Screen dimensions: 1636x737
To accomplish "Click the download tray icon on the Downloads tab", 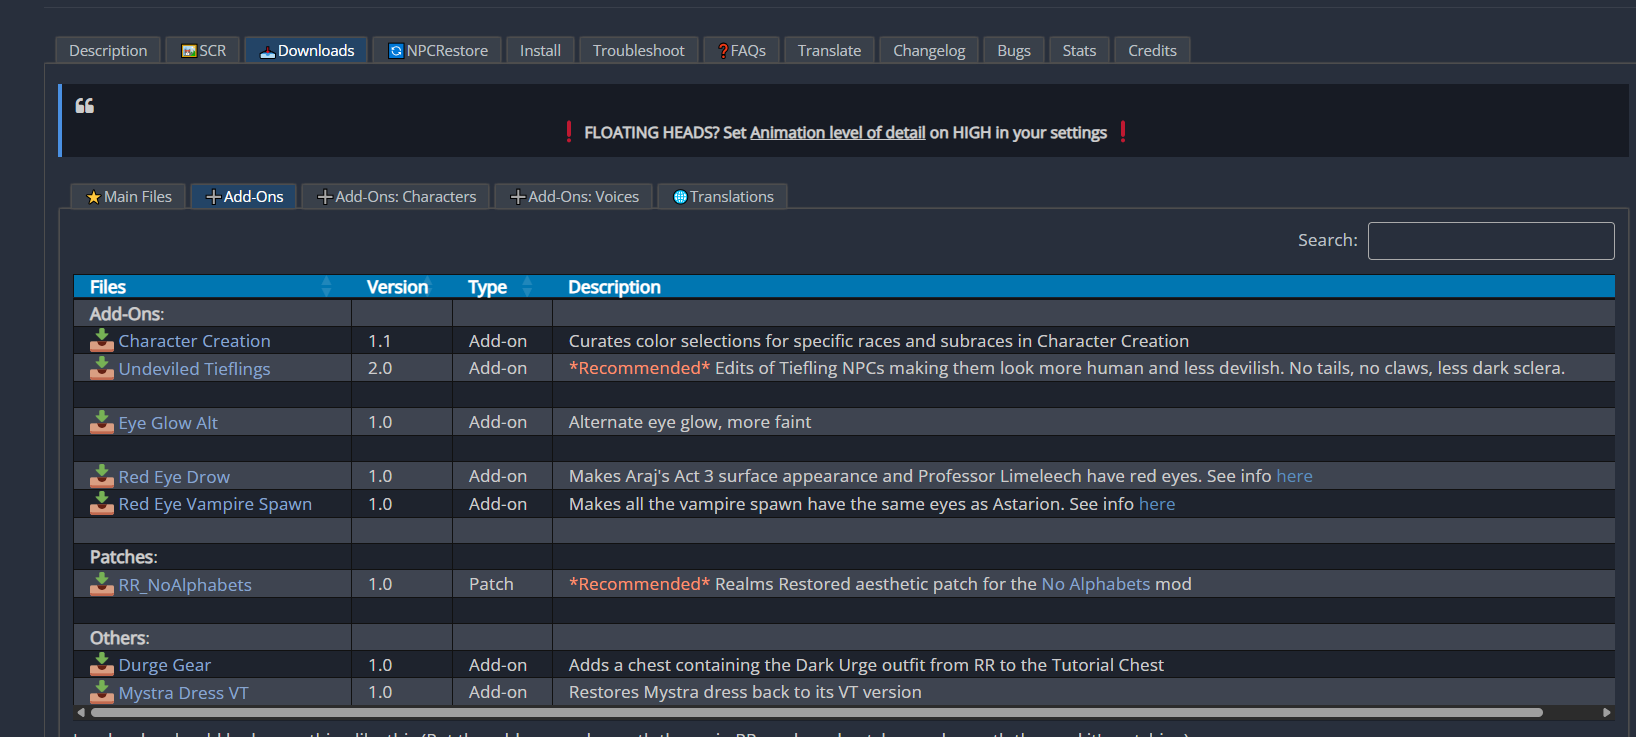I will click(x=267, y=51).
